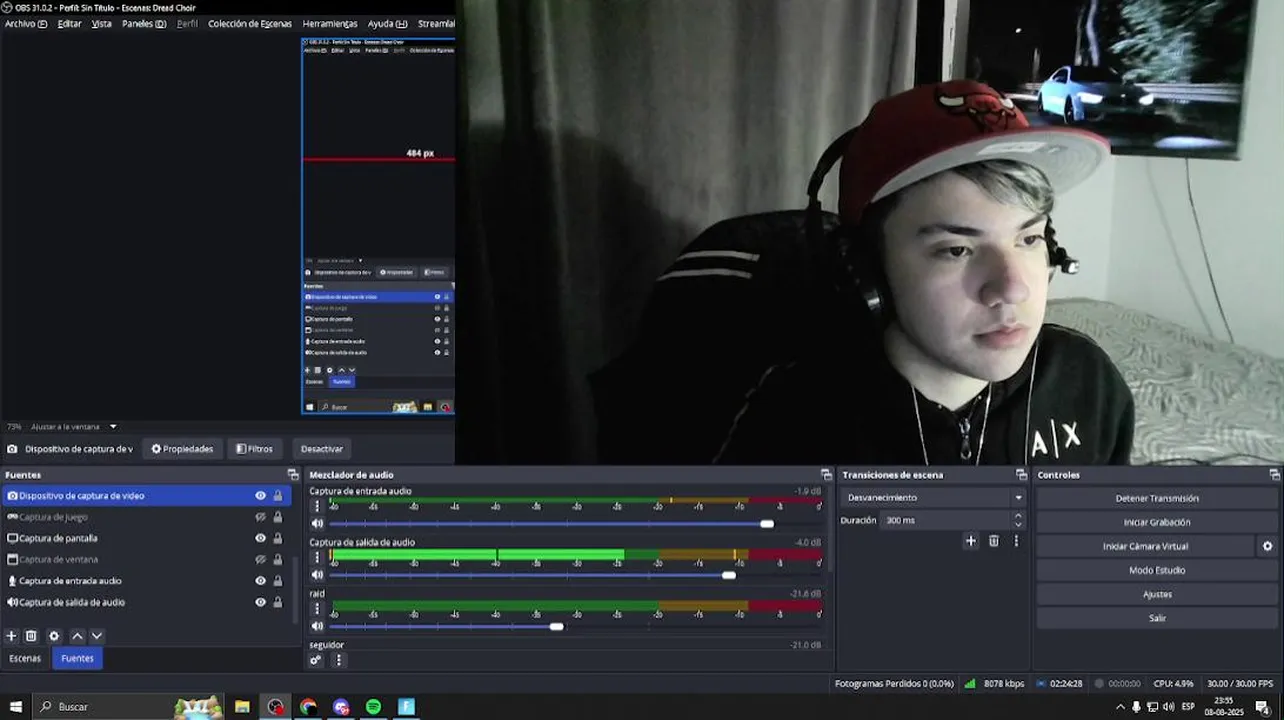Click the Salir button

click(x=1157, y=618)
